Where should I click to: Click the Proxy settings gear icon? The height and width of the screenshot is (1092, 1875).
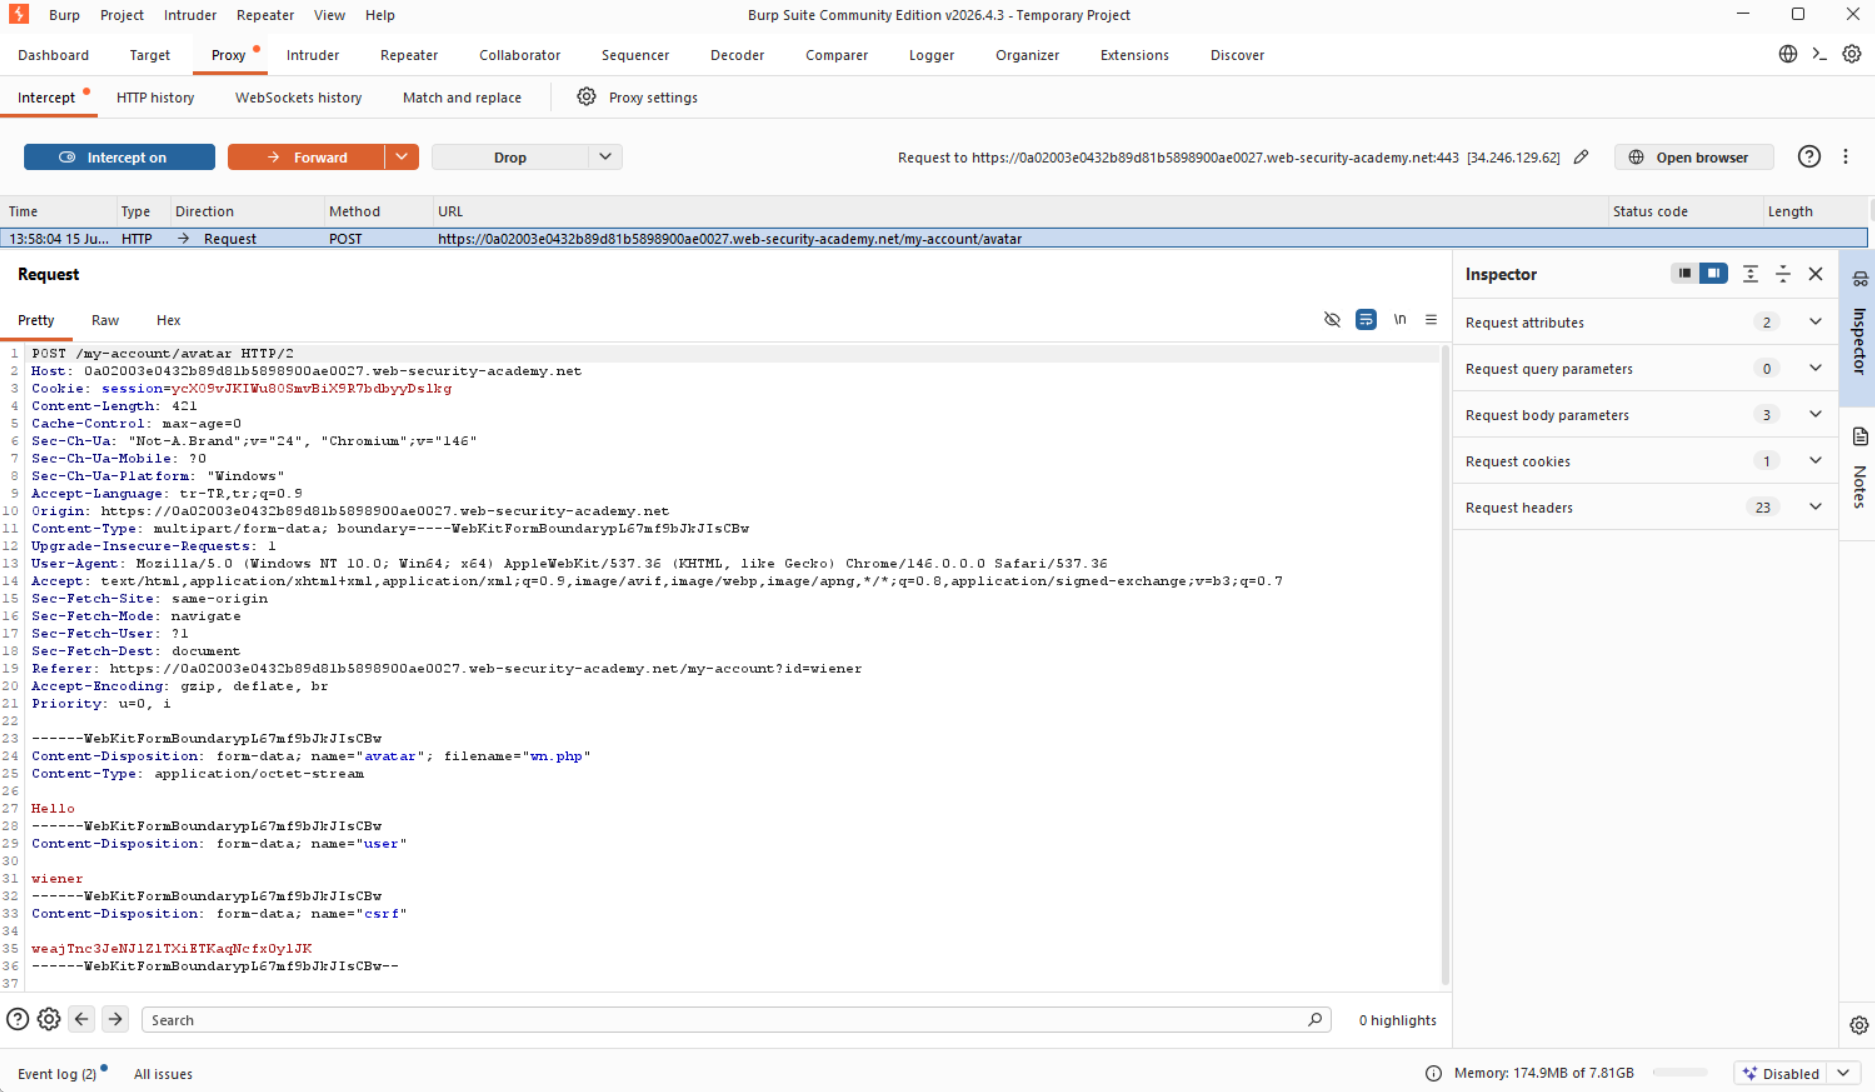pyautogui.click(x=586, y=97)
